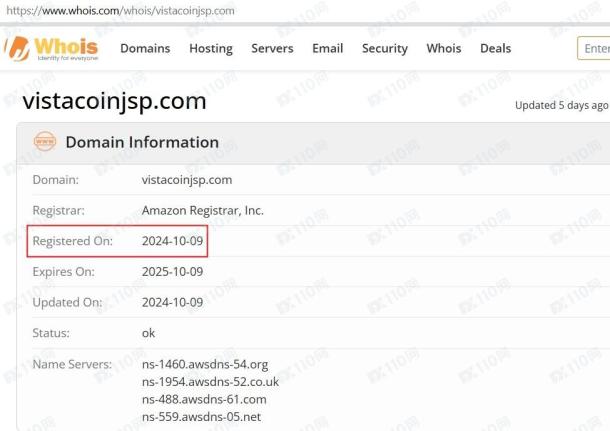Click the orange www Domain Information icon
Screen dimensions: 610x431
45,141
